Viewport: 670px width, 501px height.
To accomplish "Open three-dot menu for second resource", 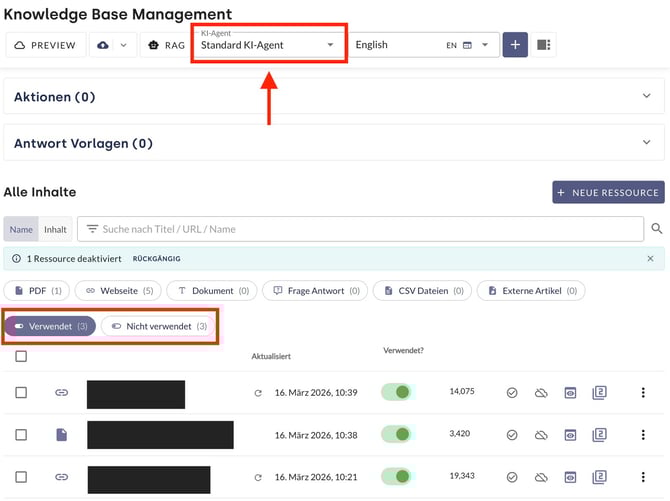I will click(x=643, y=435).
